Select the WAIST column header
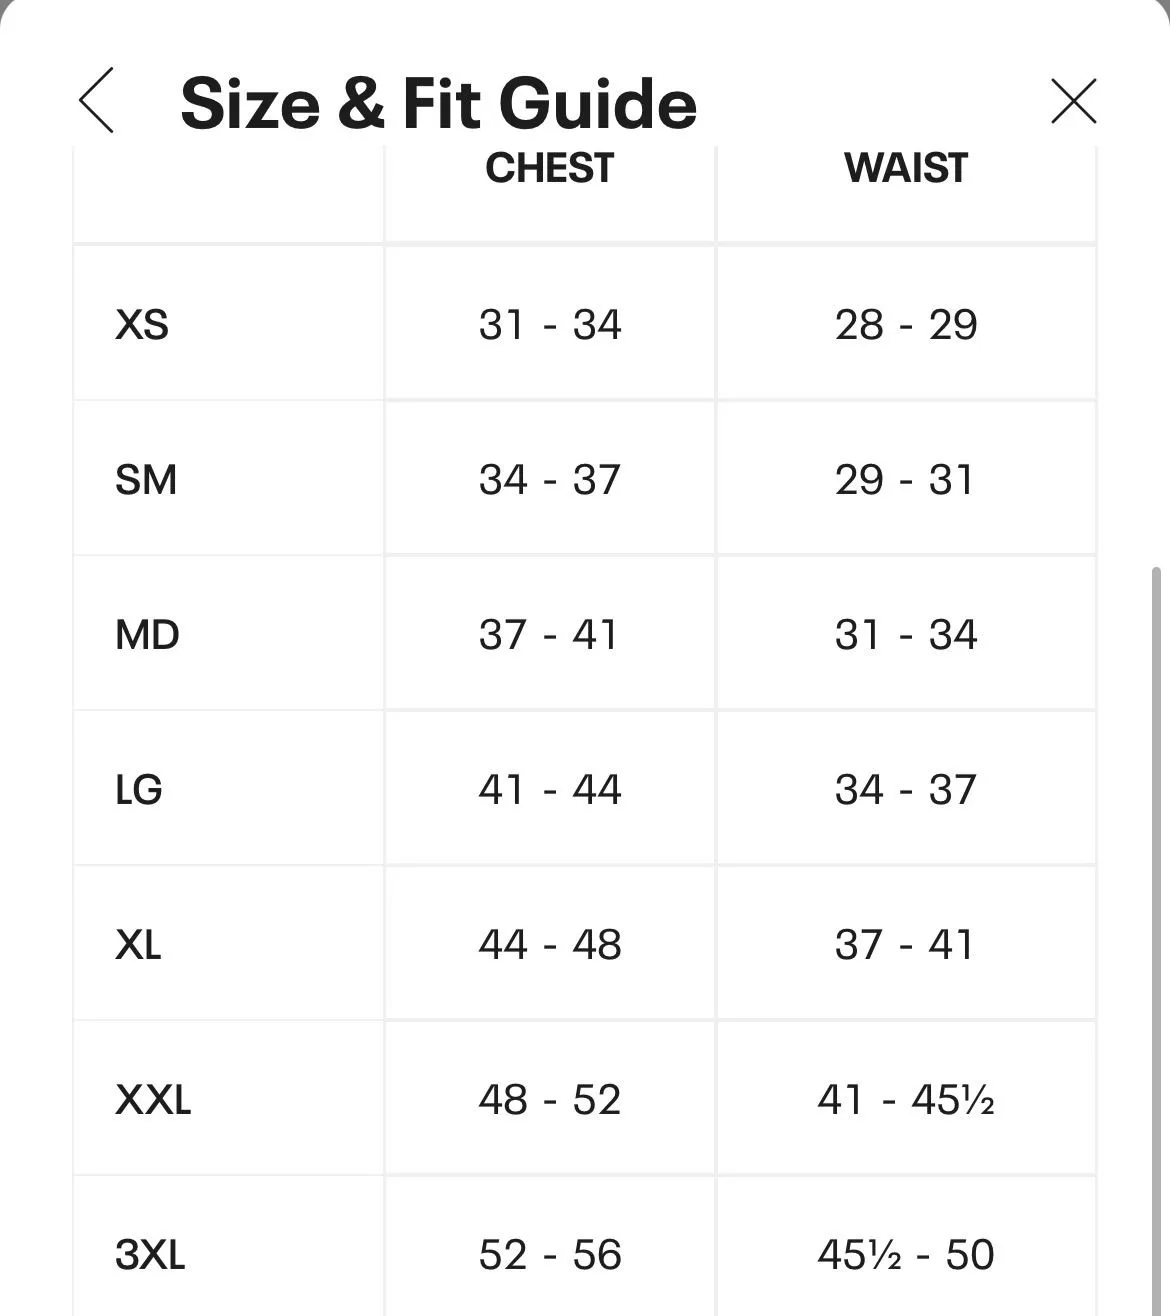The height and width of the screenshot is (1316, 1170). click(906, 168)
